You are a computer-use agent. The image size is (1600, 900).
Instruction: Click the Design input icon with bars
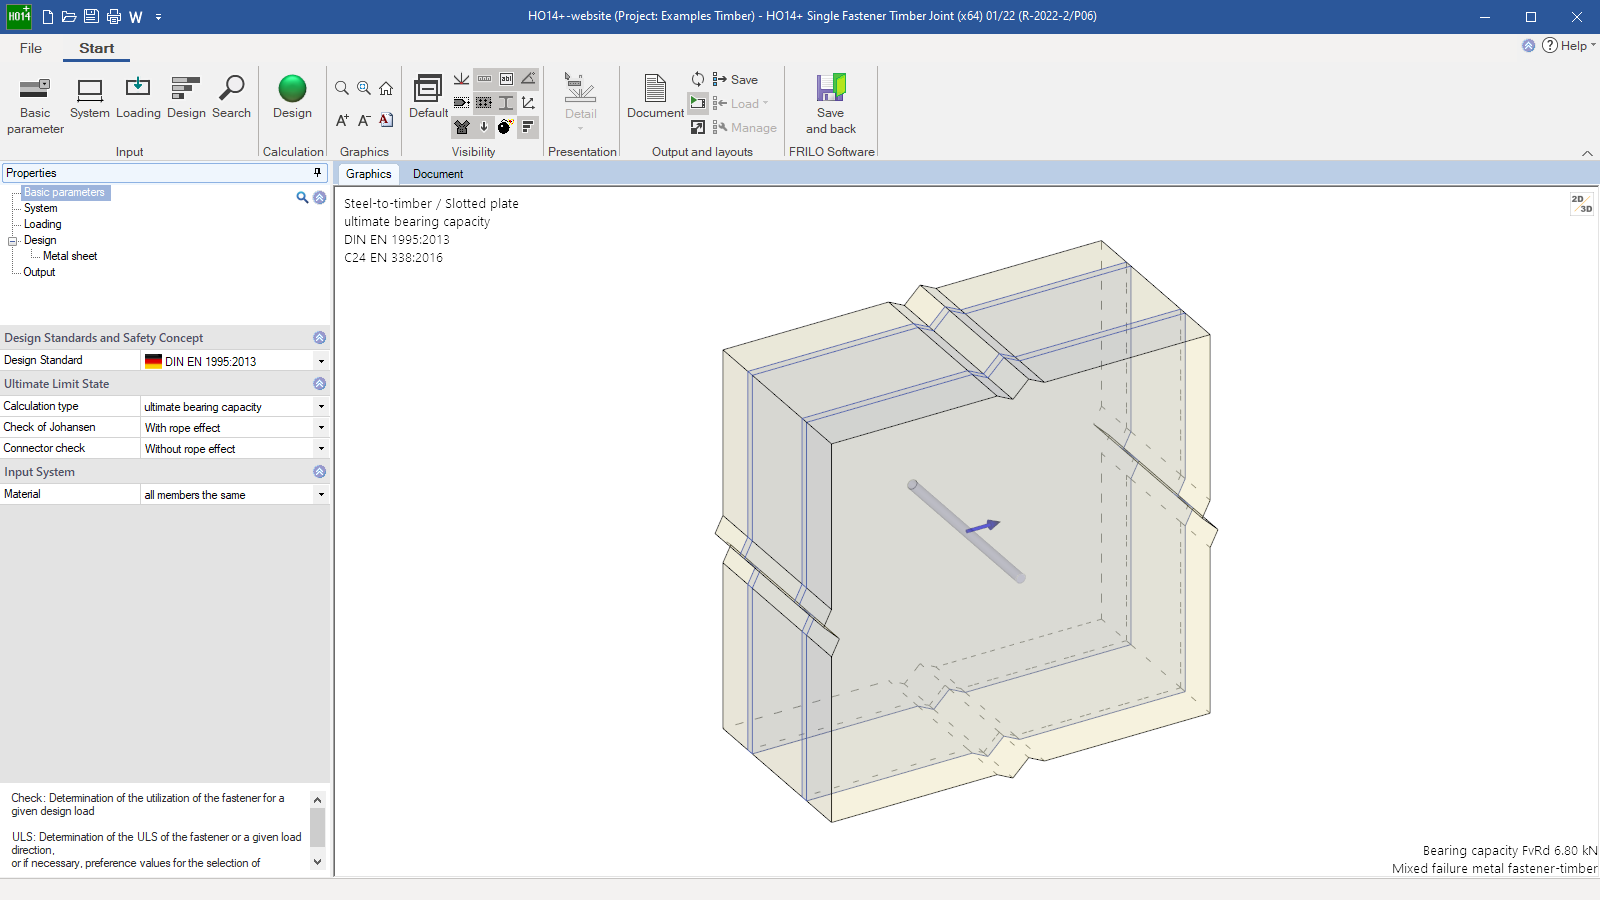pyautogui.click(x=186, y=98)
